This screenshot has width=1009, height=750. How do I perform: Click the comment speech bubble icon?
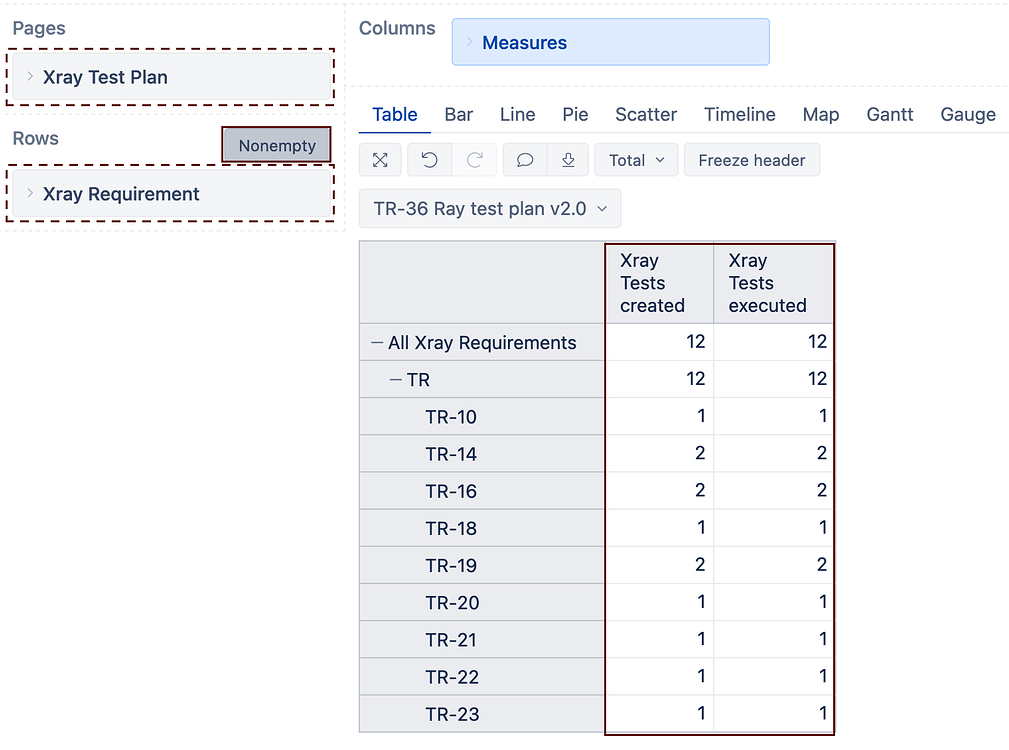[524, 160]
